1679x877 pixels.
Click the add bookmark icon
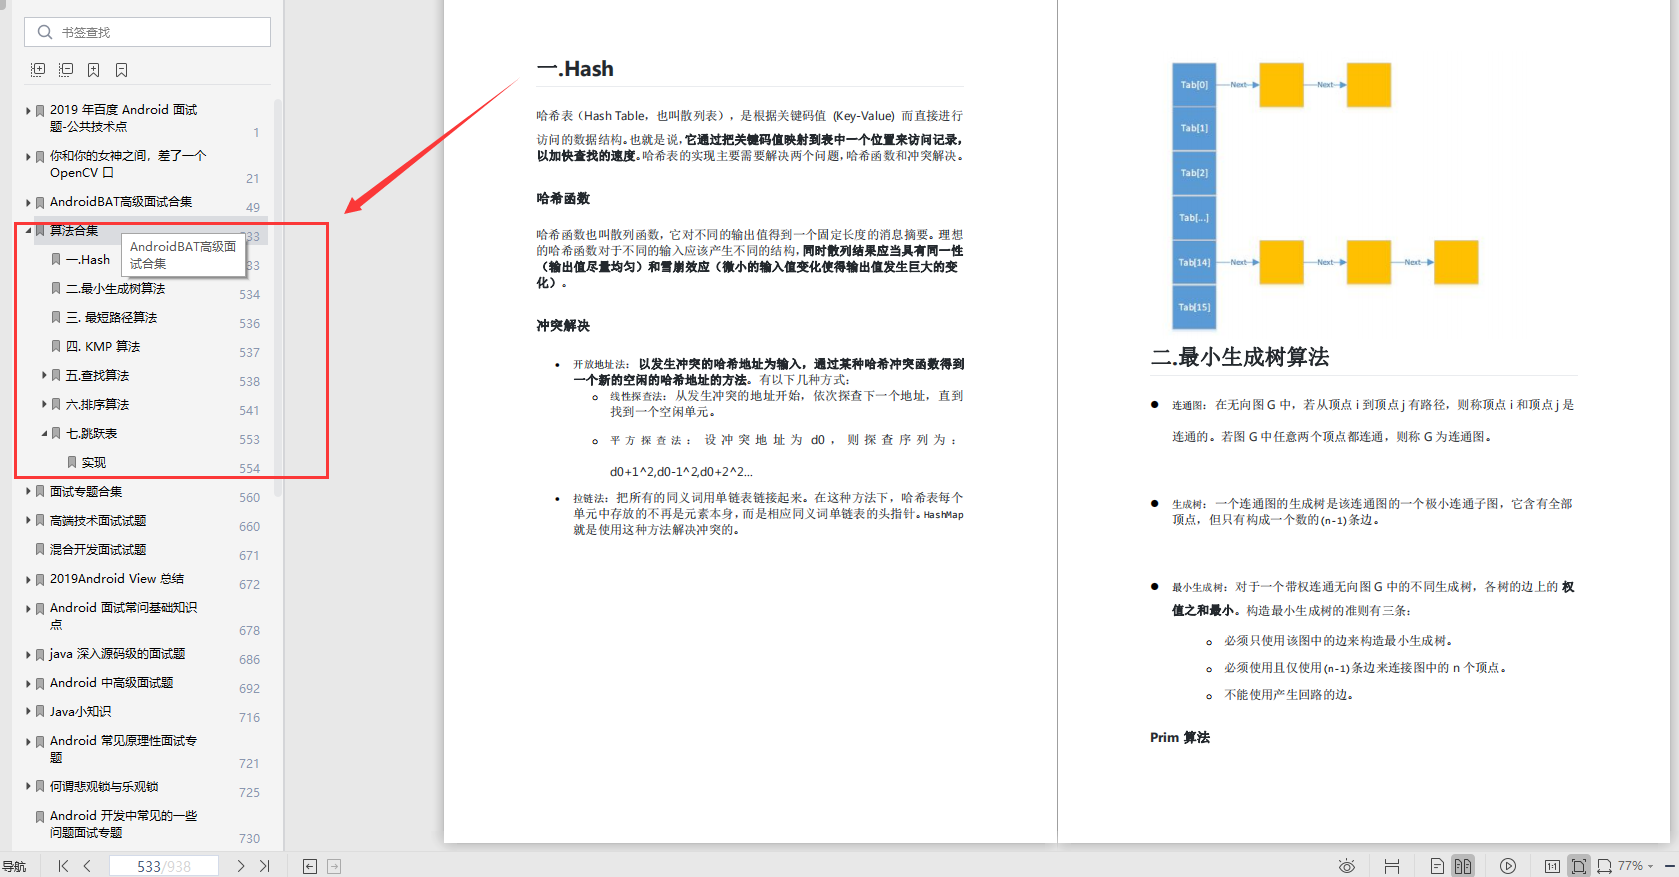pyautogui.click(x=93, y=70)
